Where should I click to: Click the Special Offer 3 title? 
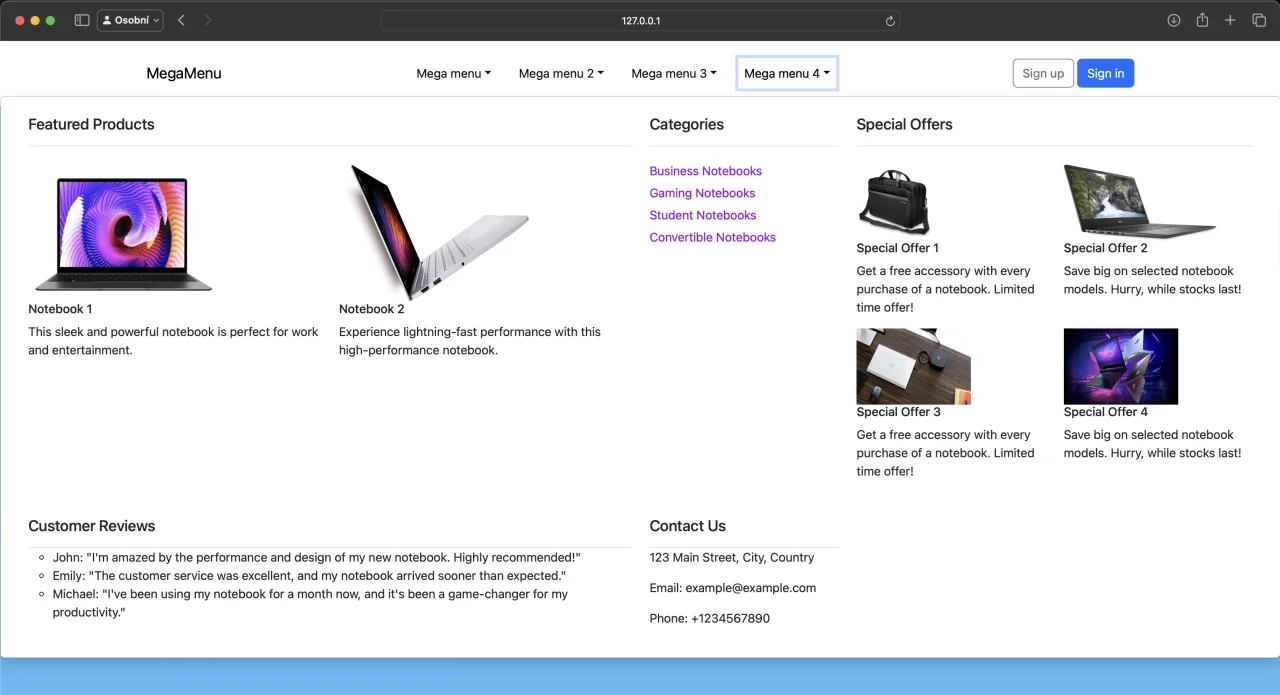pyautogui.click(x=899, y=412)
